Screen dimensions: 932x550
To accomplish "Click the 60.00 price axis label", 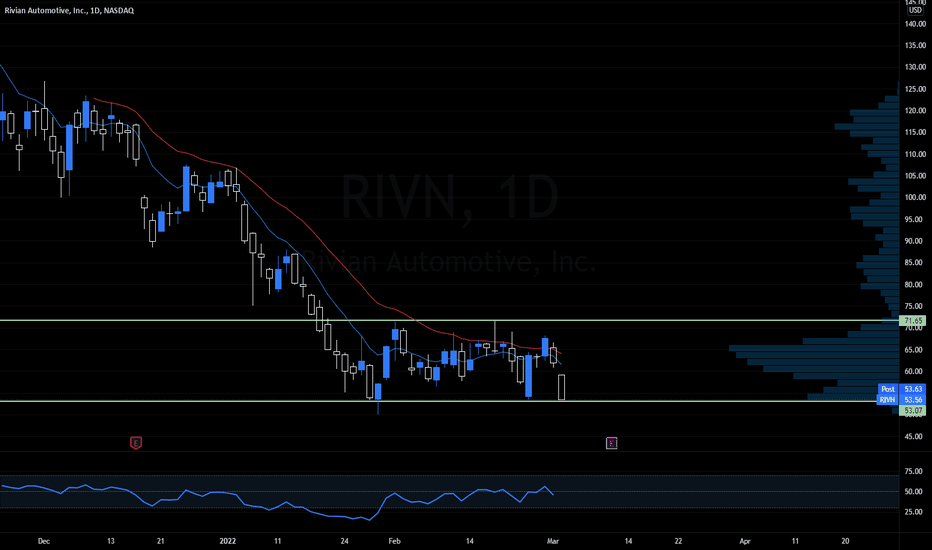I will tap(915, 371).
